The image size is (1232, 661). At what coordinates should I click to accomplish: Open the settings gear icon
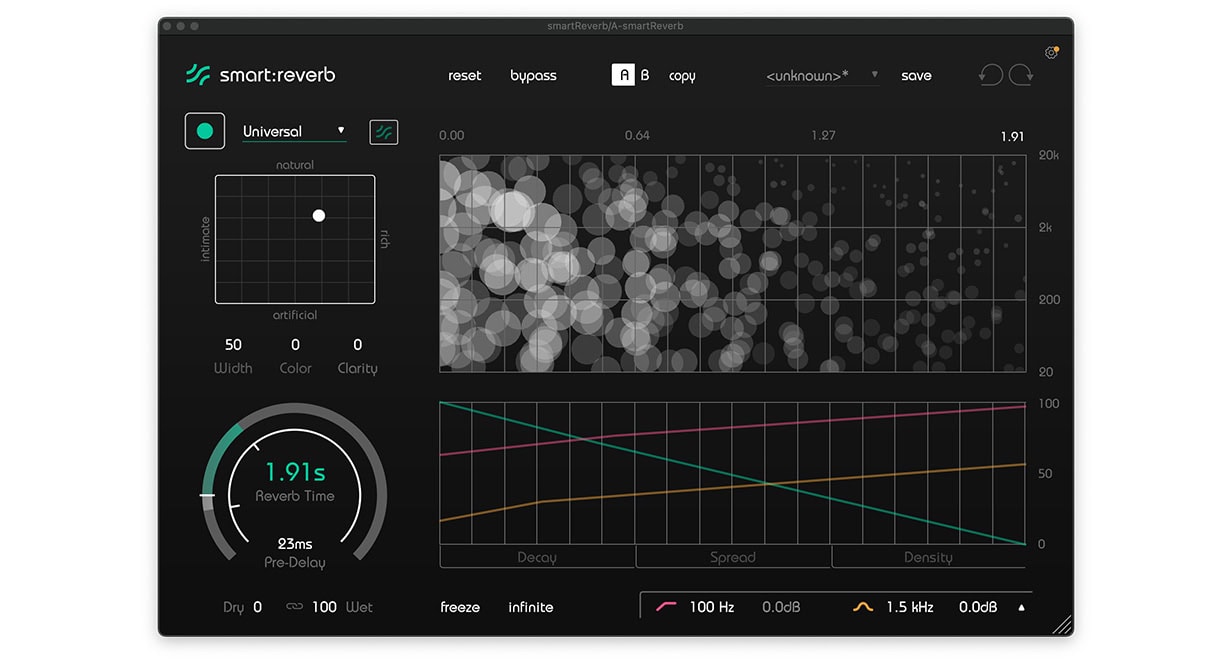1051,53
